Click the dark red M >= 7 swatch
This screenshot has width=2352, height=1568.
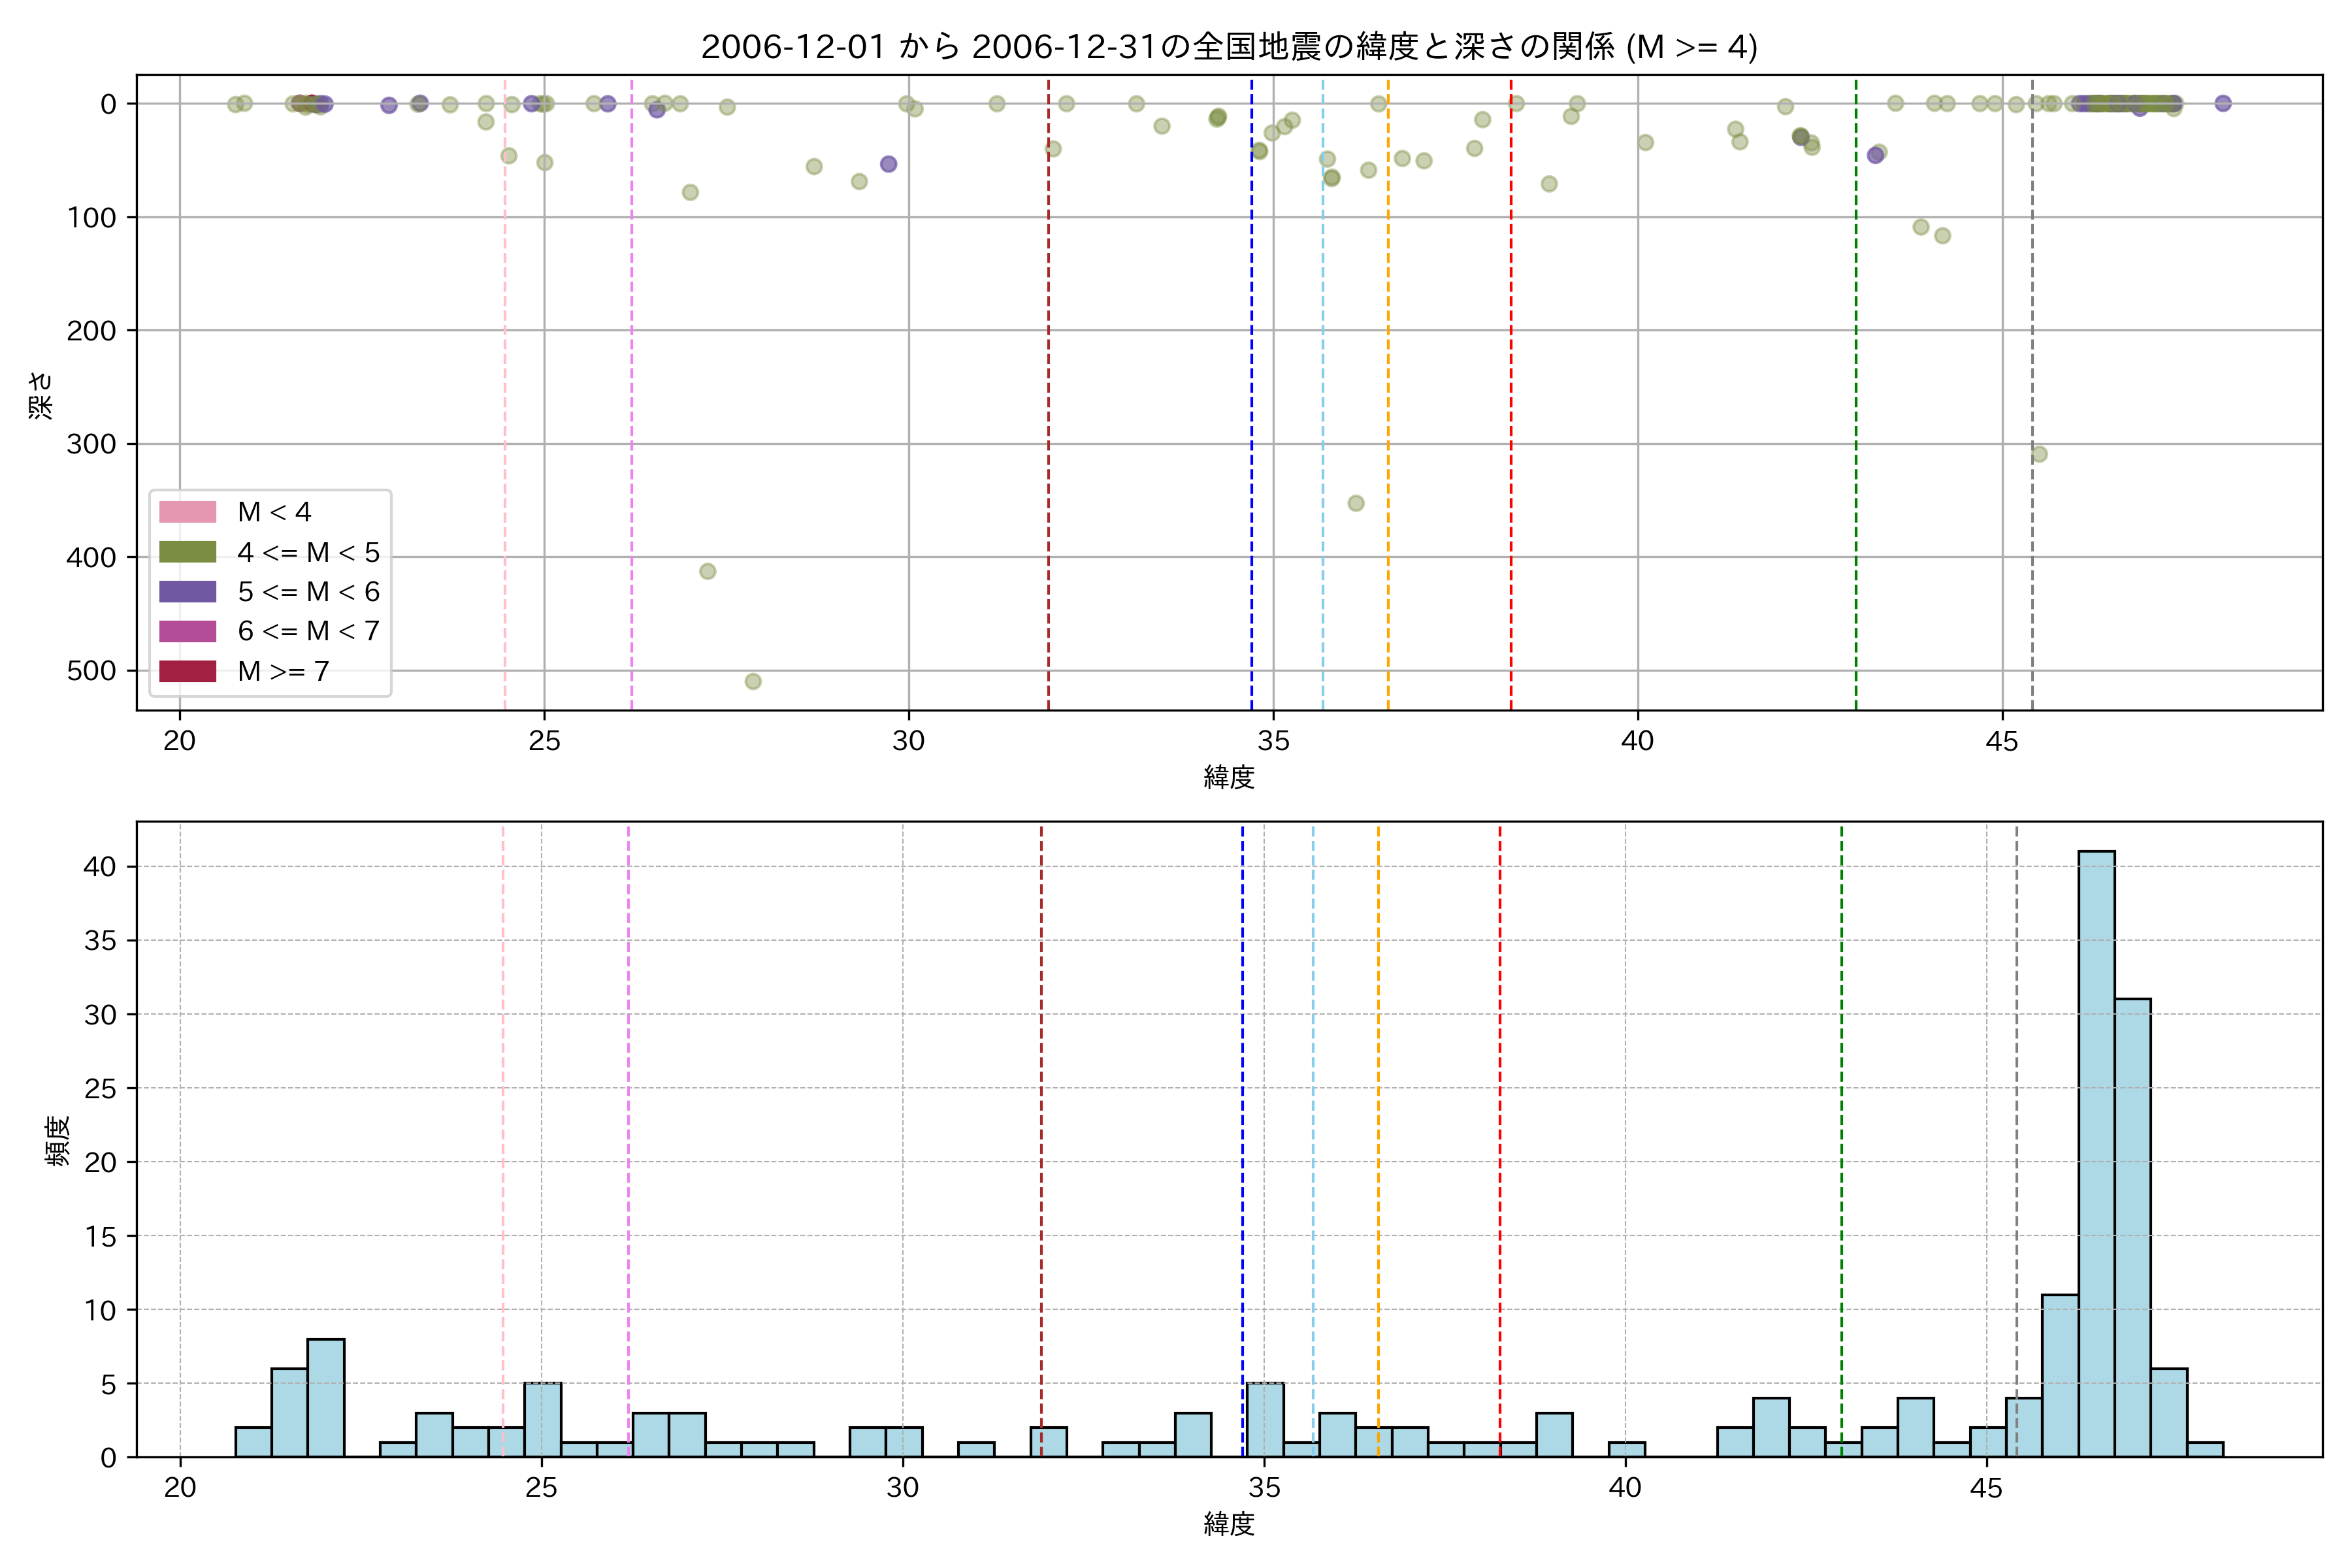pos(187,671)
